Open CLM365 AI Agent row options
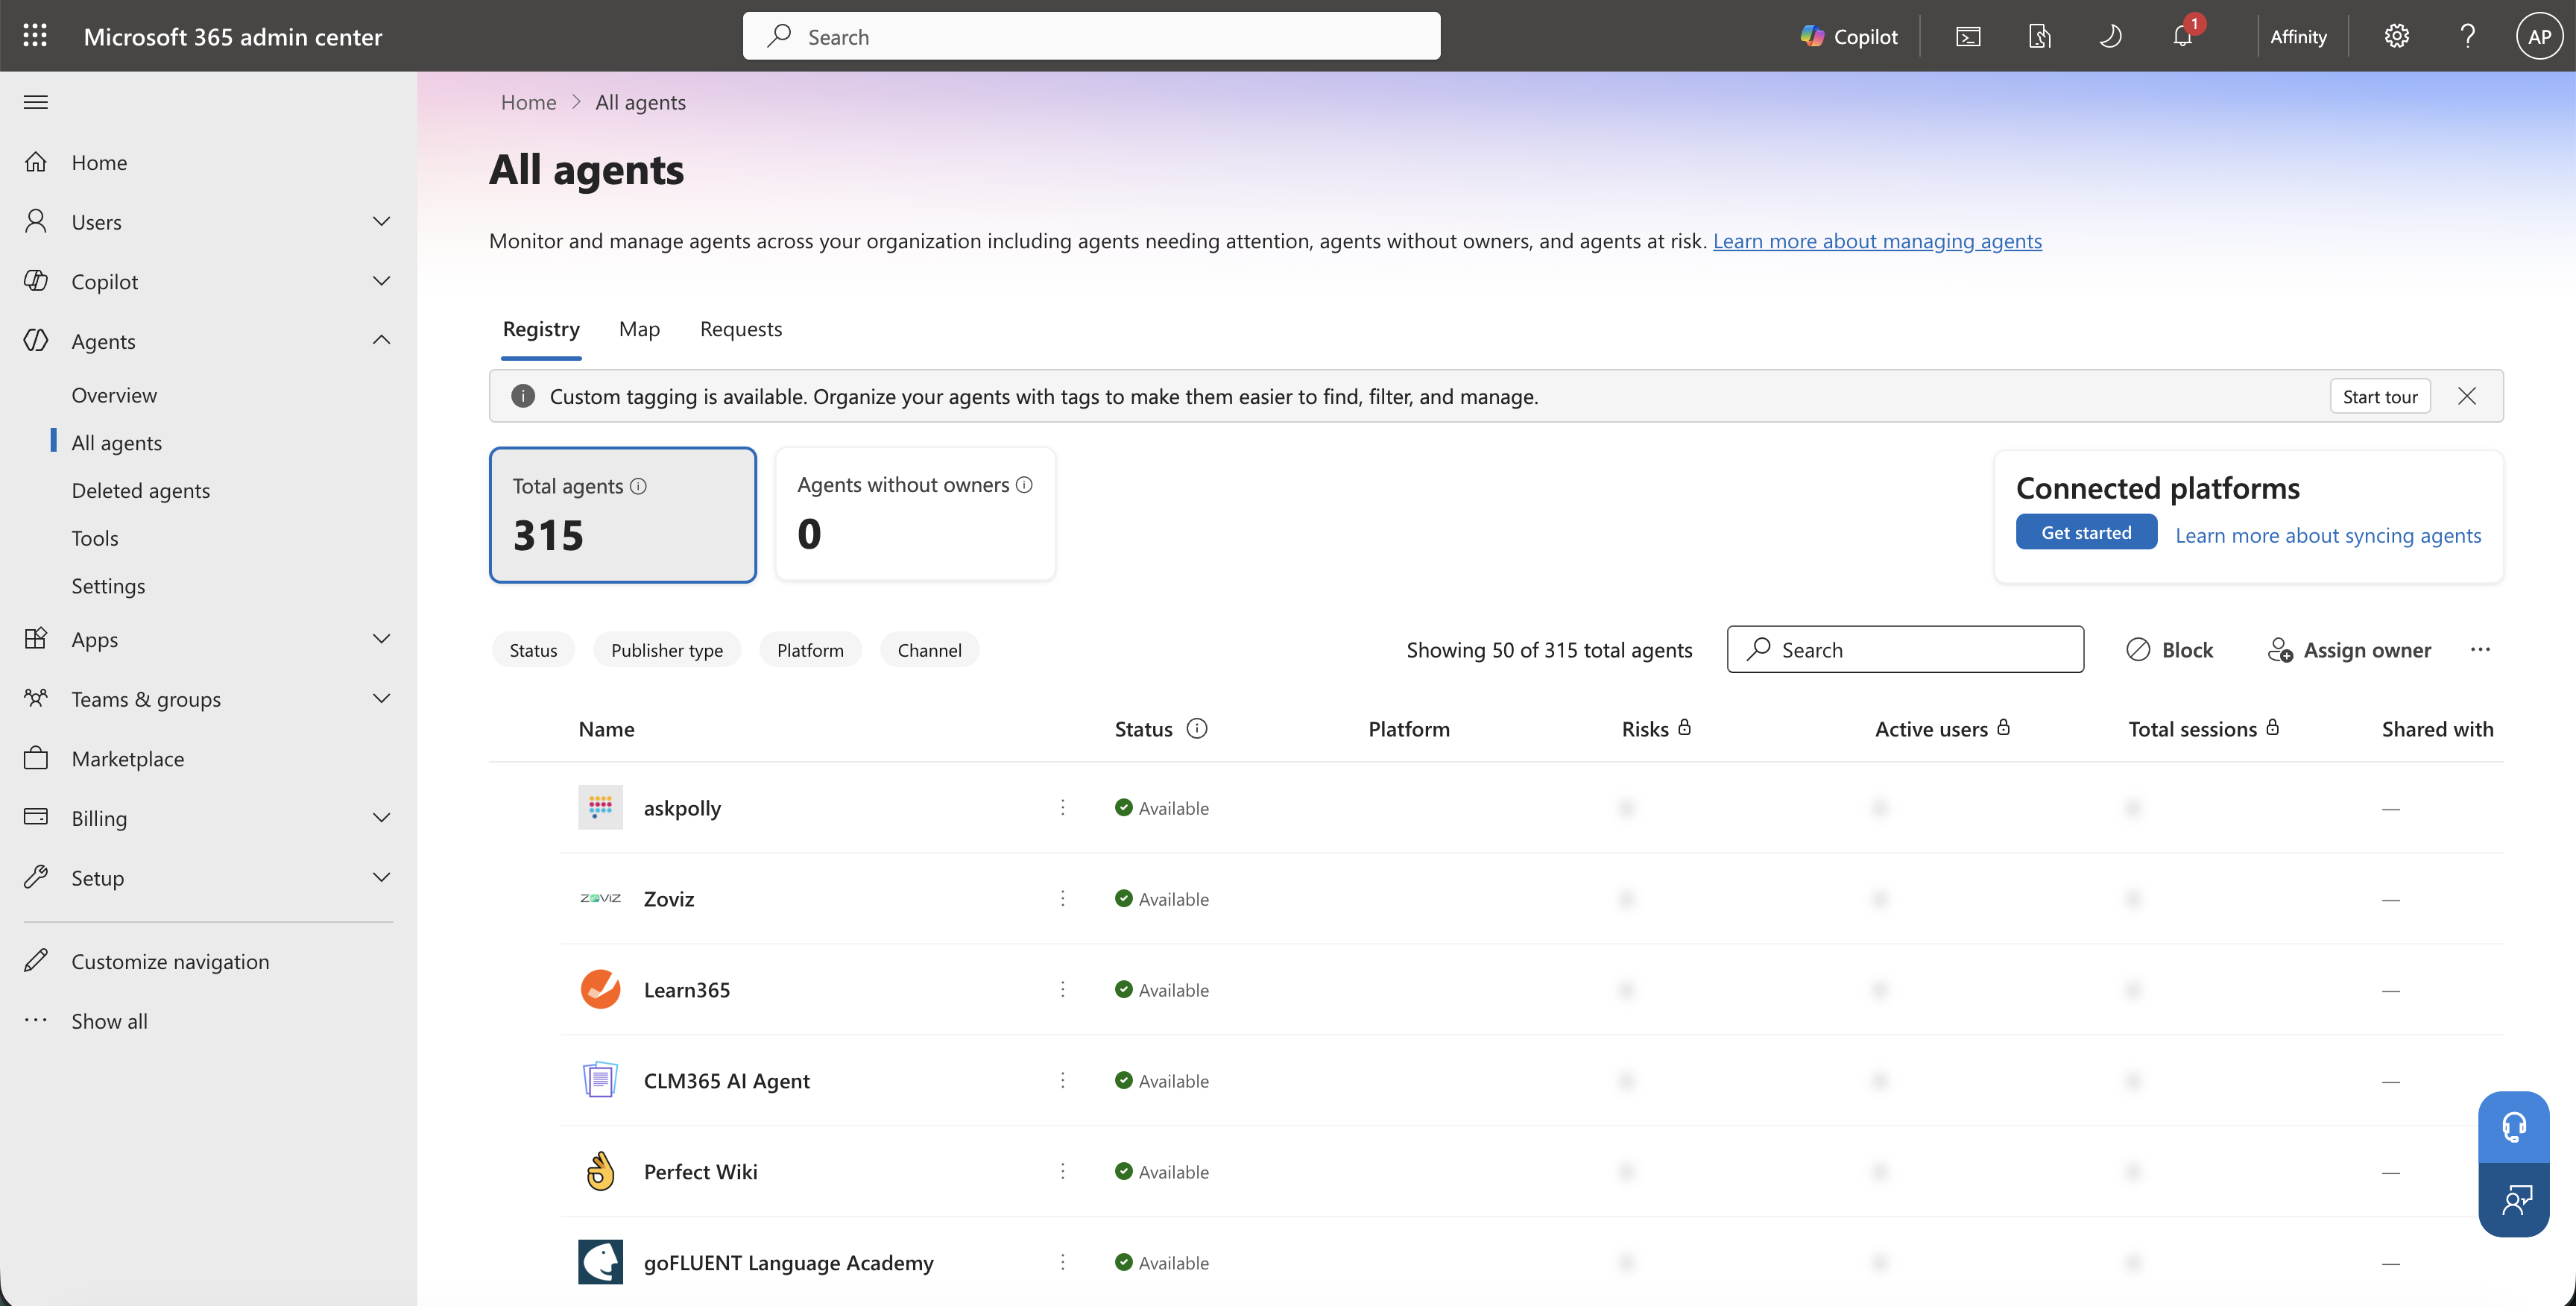 1063,1080
